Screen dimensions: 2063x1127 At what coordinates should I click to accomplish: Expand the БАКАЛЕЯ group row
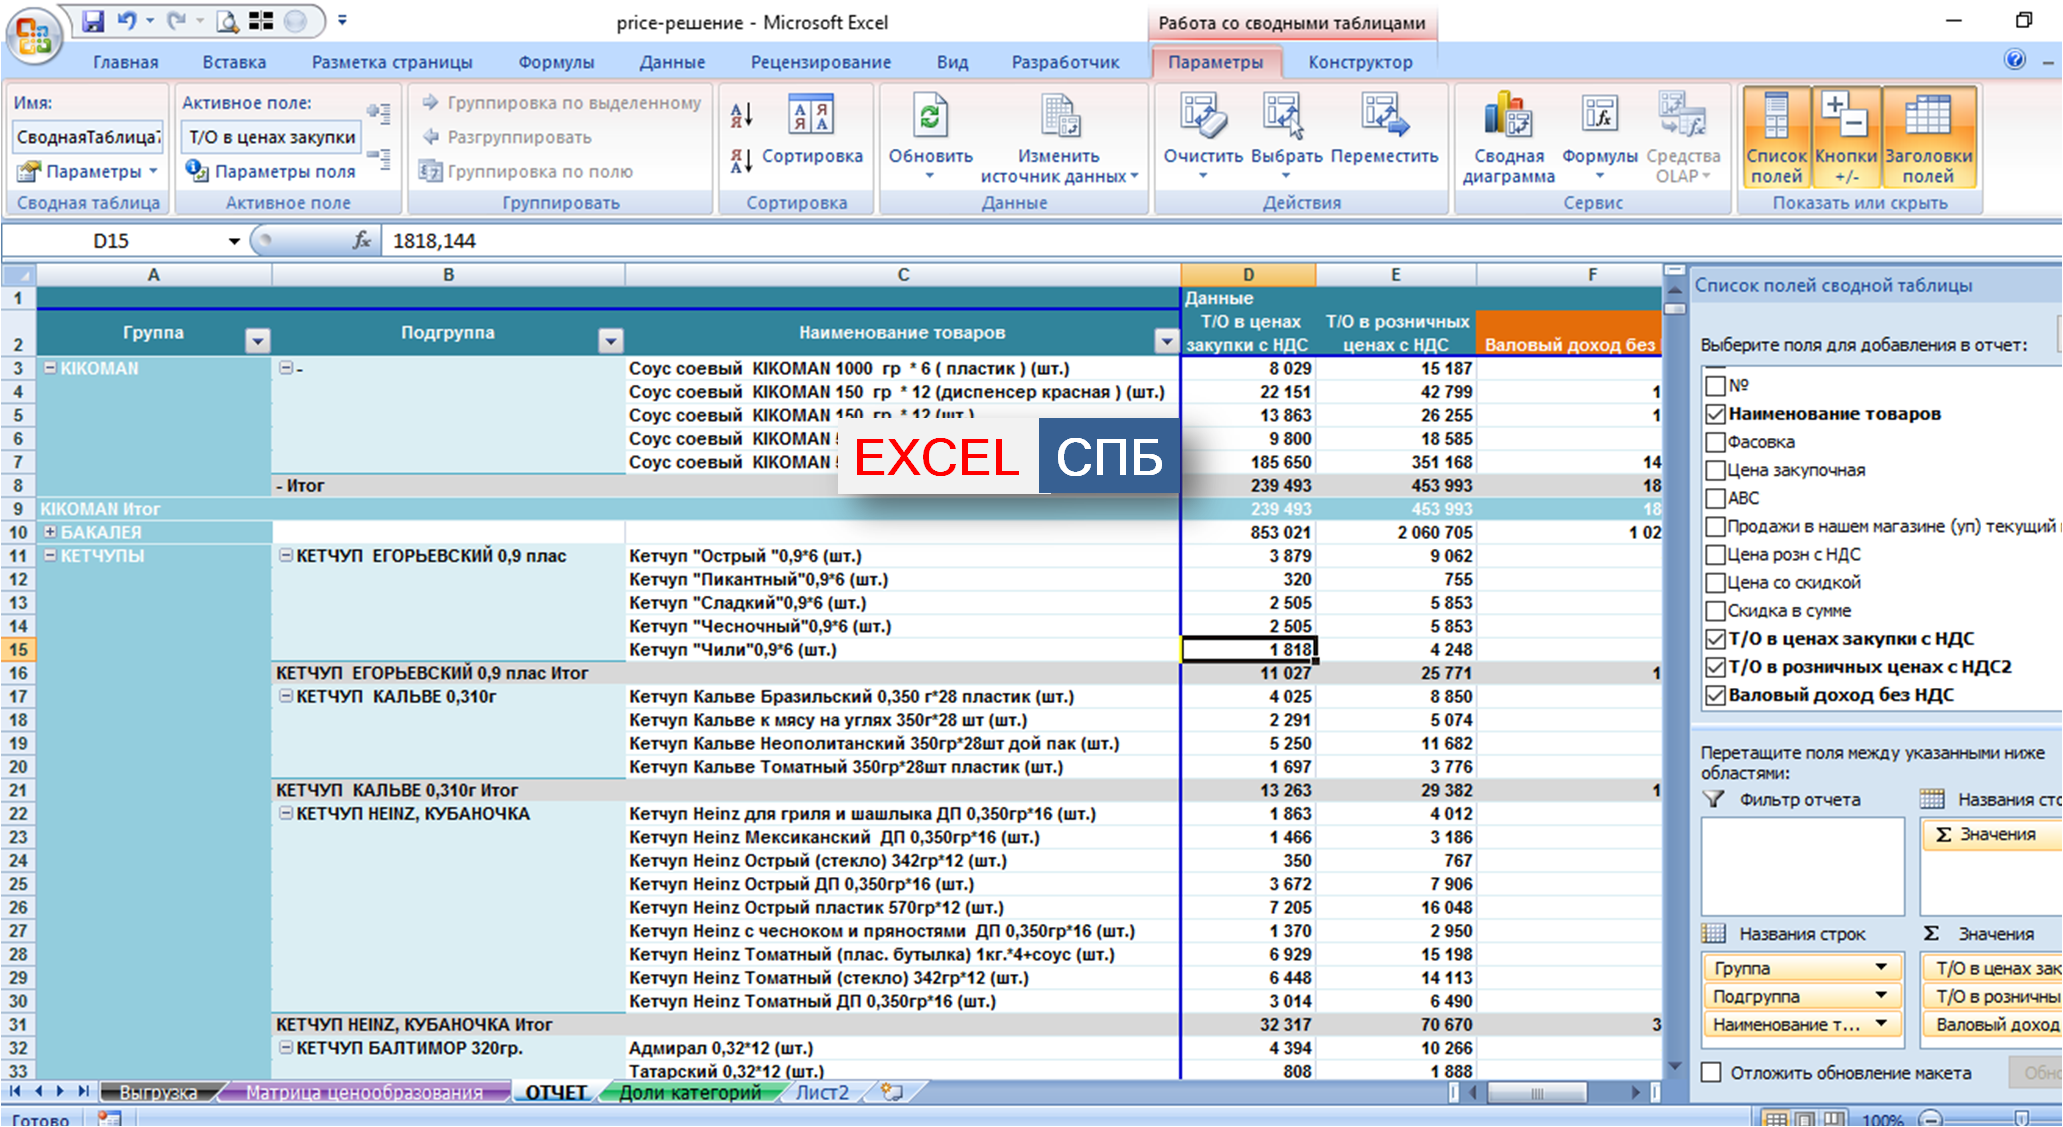pos(50,532)
